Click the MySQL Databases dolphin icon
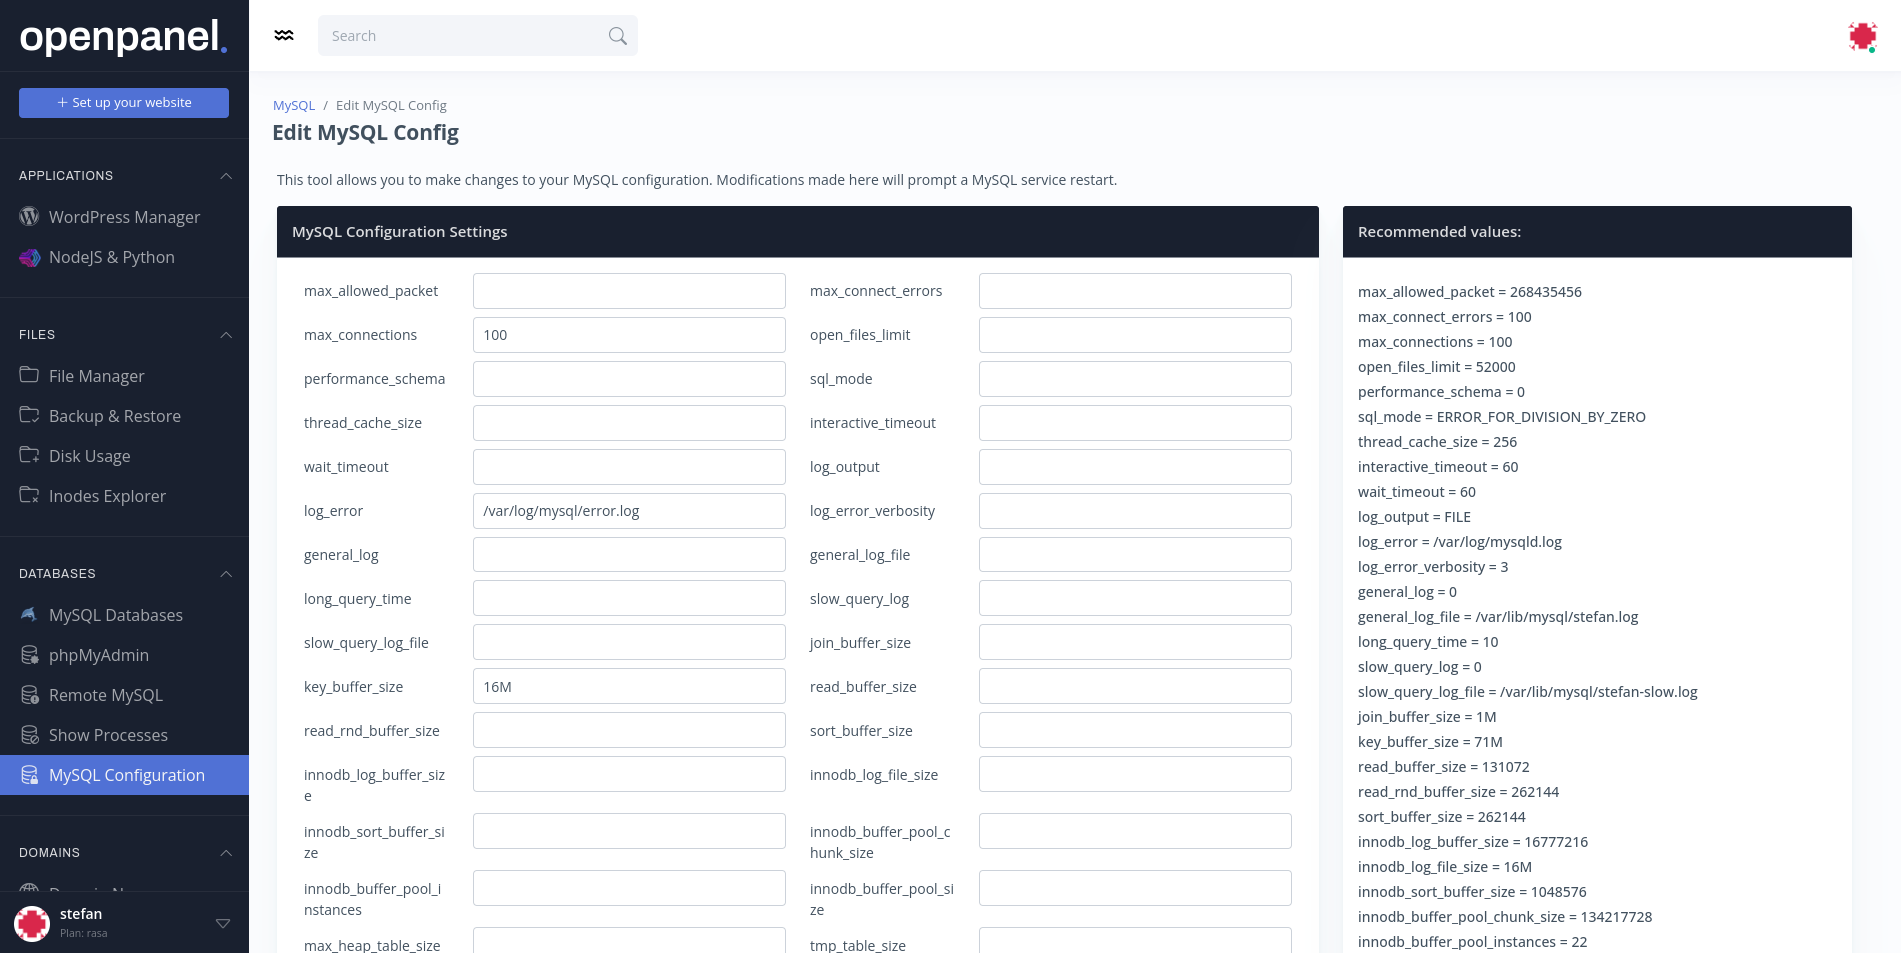This screenshot has height=953, width=1901. [x=29, y=614]
